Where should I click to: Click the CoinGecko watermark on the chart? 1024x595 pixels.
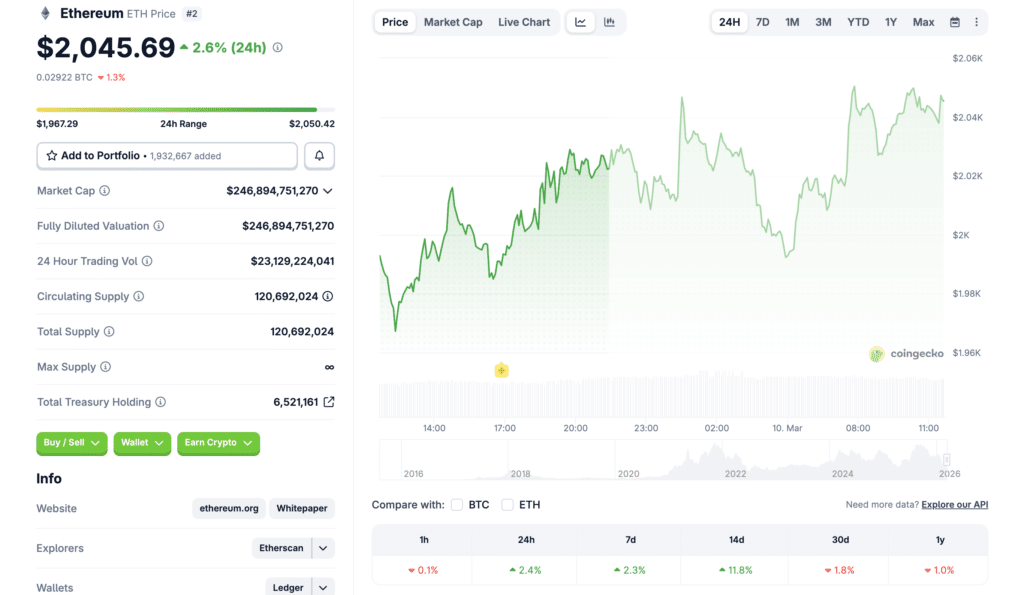pos(906,353)
